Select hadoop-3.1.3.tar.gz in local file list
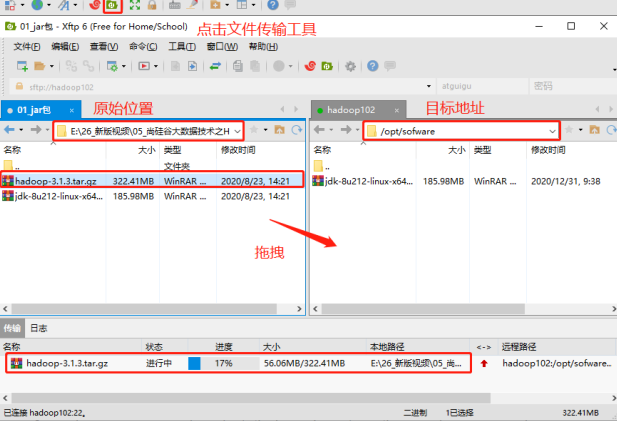This screenshot has height=421, width=617. (x=152, y=181)
